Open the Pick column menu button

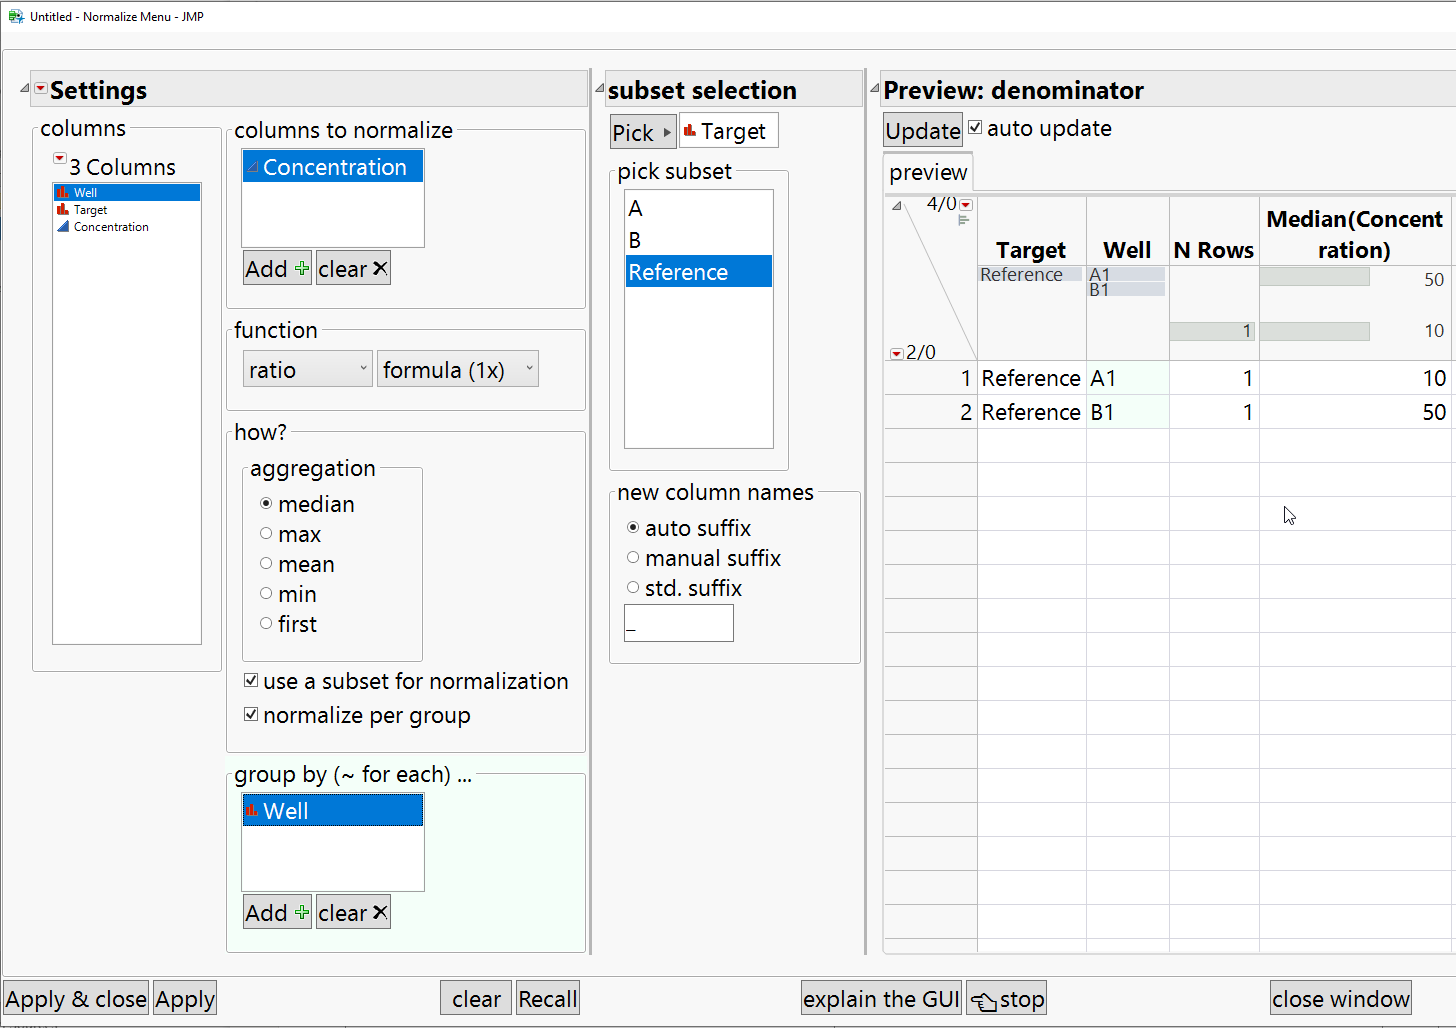[x=642, y=132]
